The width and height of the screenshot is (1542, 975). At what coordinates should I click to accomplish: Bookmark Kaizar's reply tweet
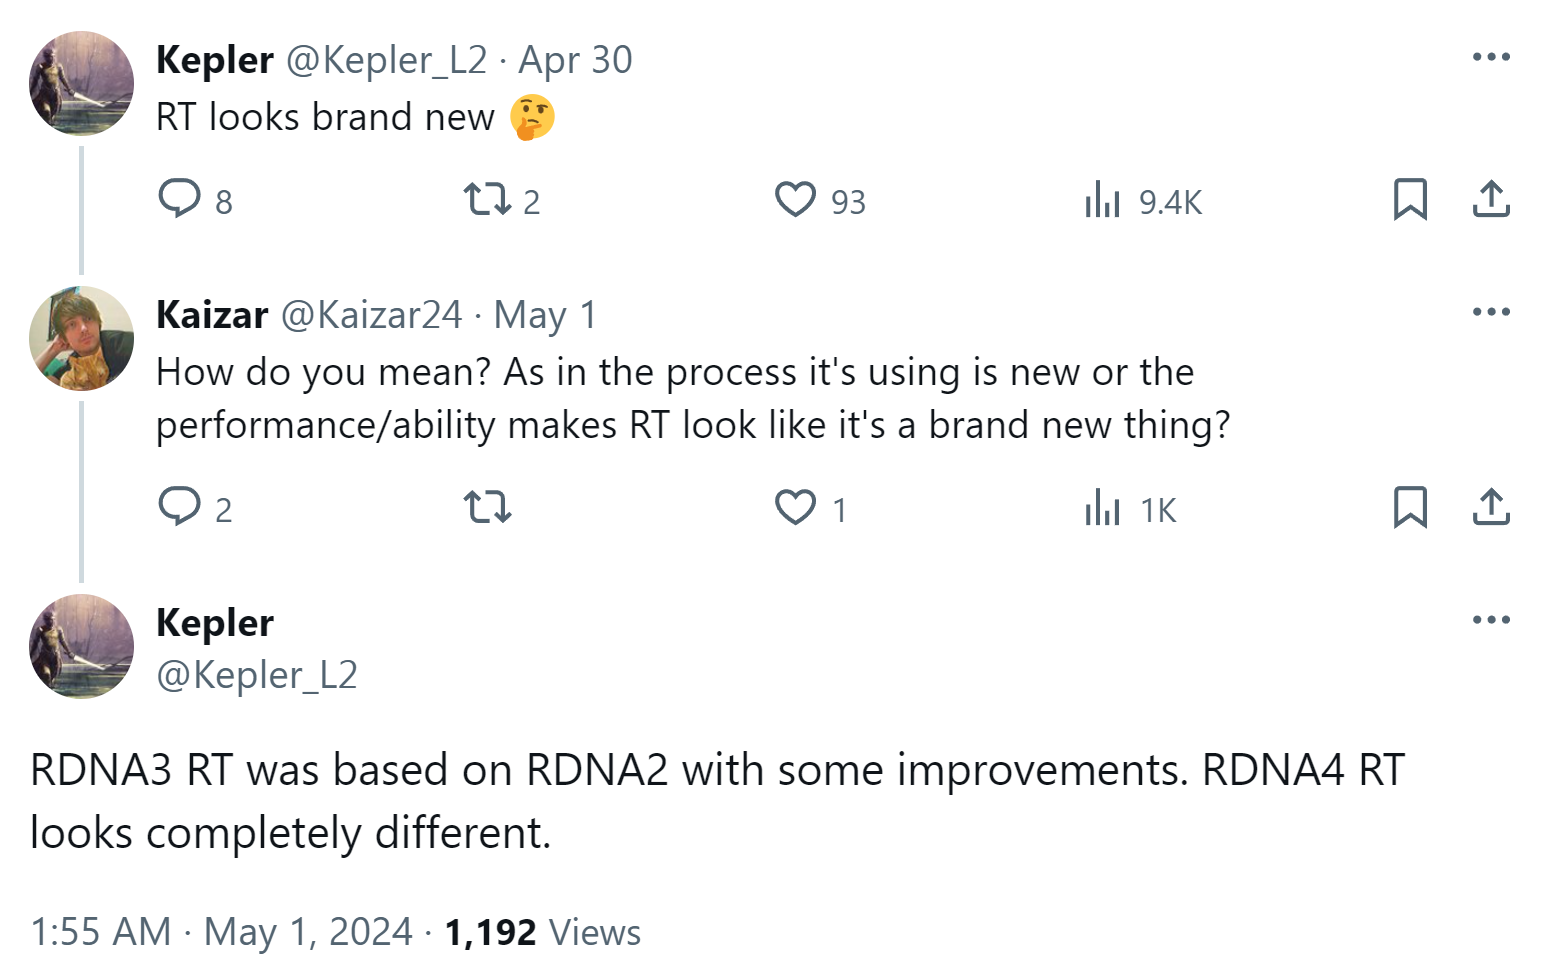(x=1410, y=507)
